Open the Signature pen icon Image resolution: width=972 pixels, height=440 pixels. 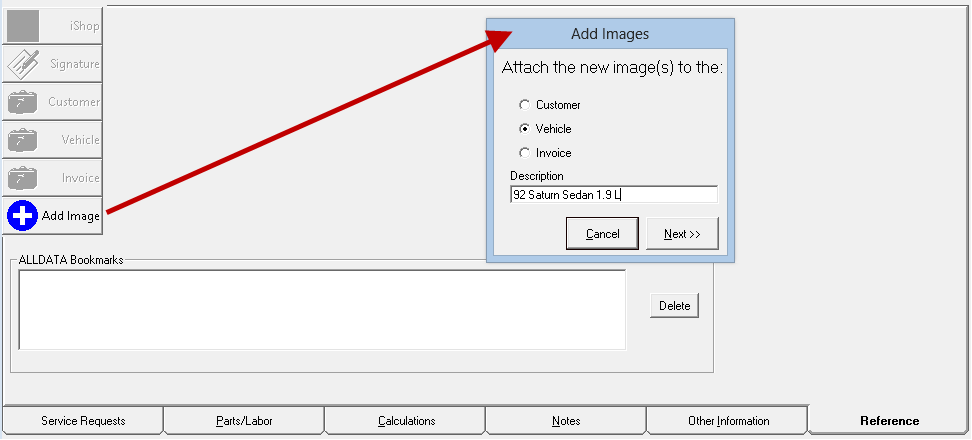[x=23, y=64]
